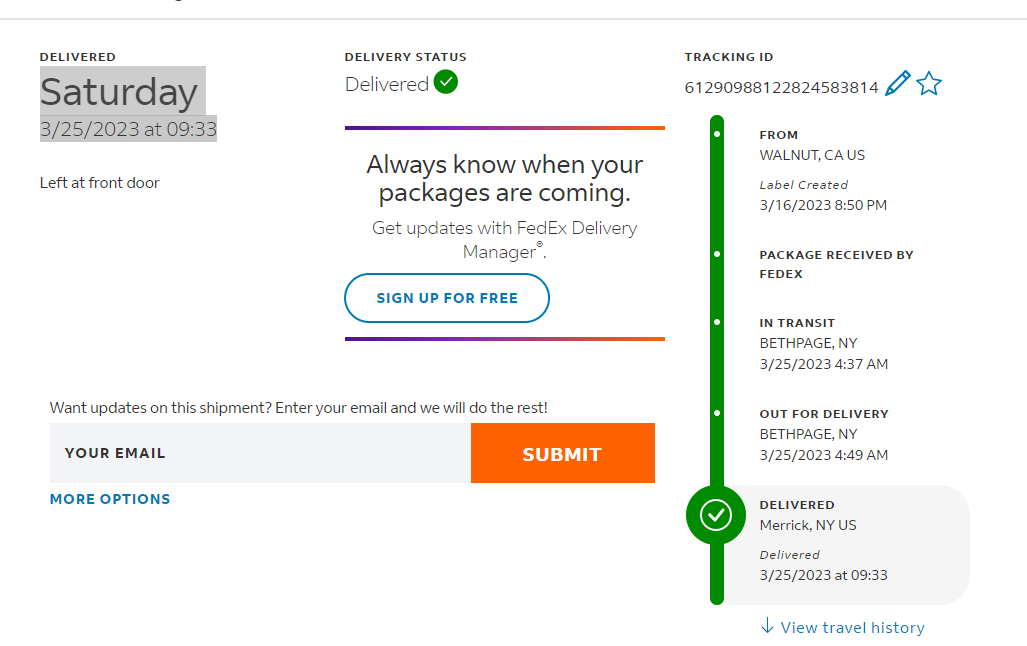Submit the email with the orange SUBMIT button
Image resolution: width=1027 pixels, height=646 pixels.
pos(562,454)
